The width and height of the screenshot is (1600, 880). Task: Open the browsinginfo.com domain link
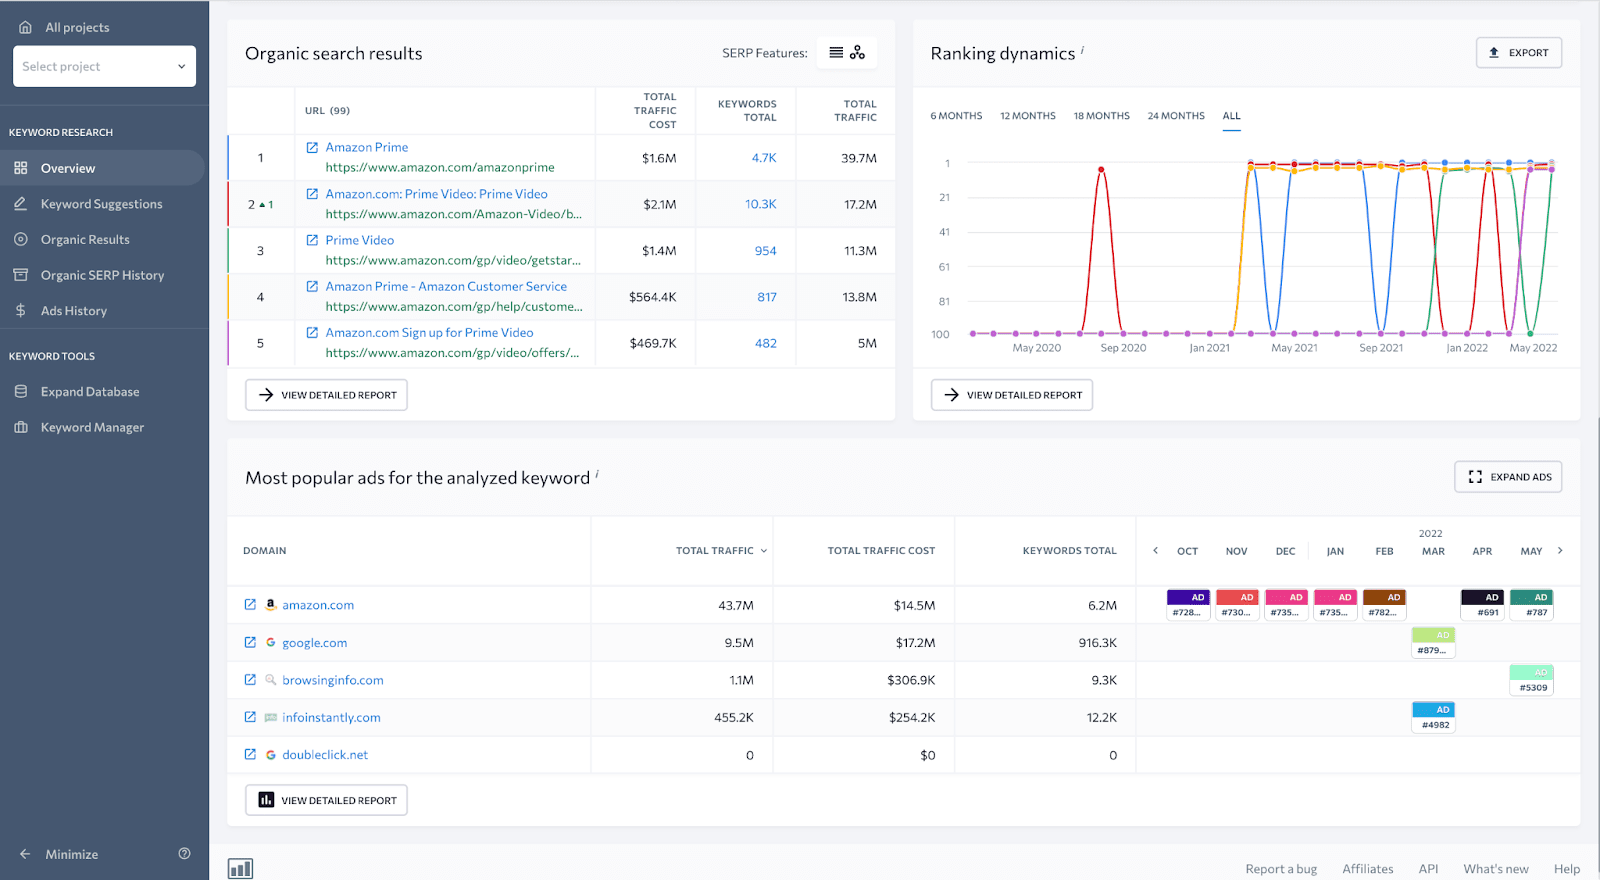(x=333, y=680)
